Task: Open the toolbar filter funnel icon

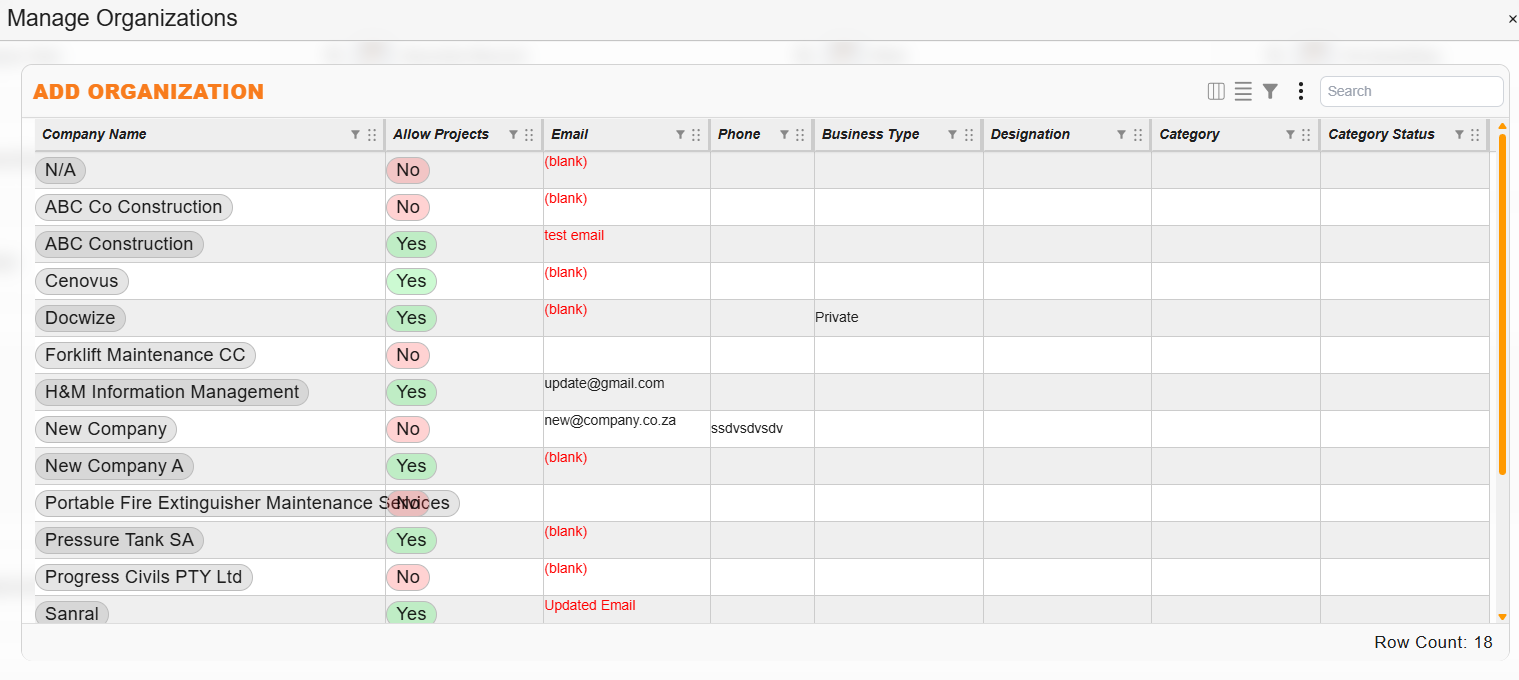Action: pos(1270,90)
